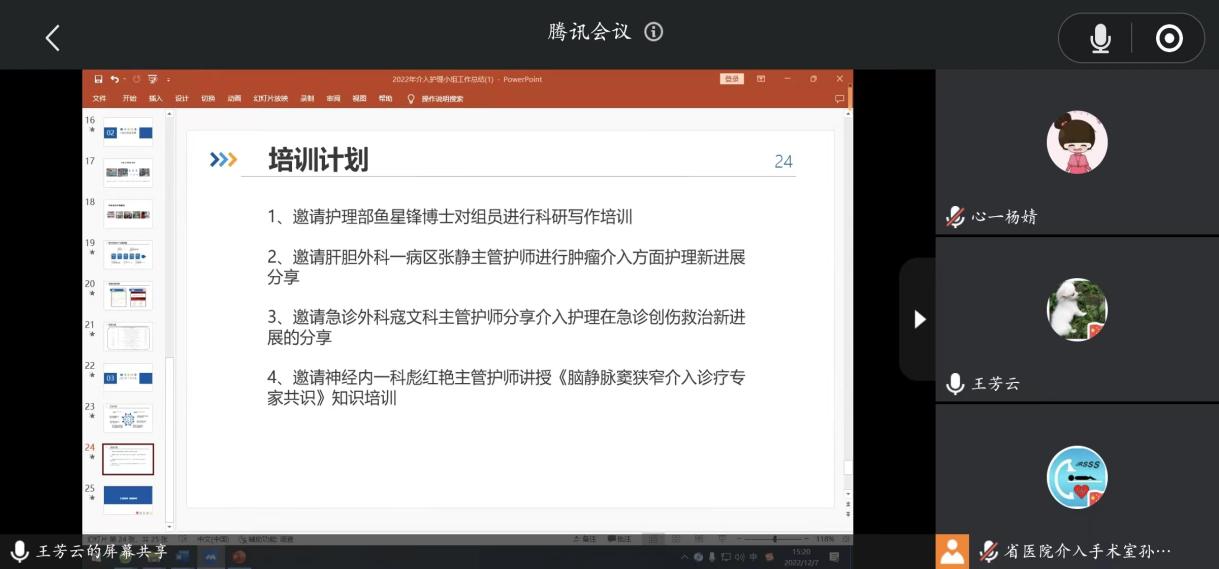
Task: Open the ribbon display options icon
Action: pyautogui.click(x=761, y=79)
